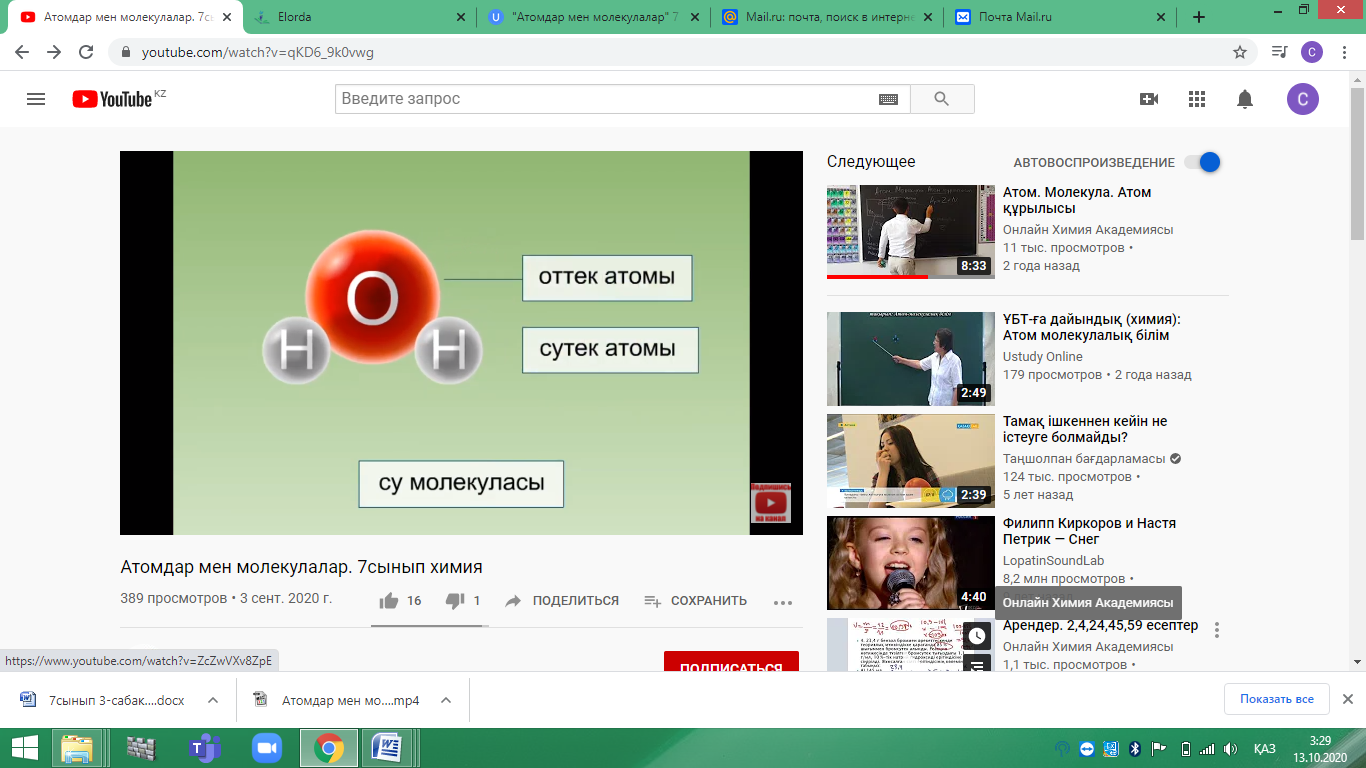The width and height of the screenshot is (1366, 768).
Task: Switch the КАЗ input language
Action: 1264,749
